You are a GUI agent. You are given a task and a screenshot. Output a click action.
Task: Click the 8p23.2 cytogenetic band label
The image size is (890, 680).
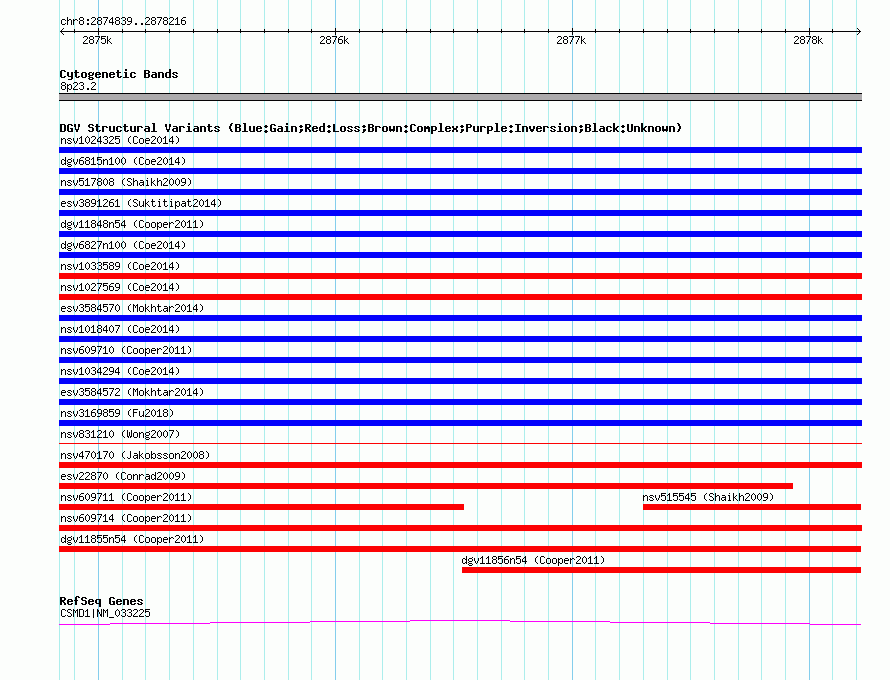(x=78, y=86)
